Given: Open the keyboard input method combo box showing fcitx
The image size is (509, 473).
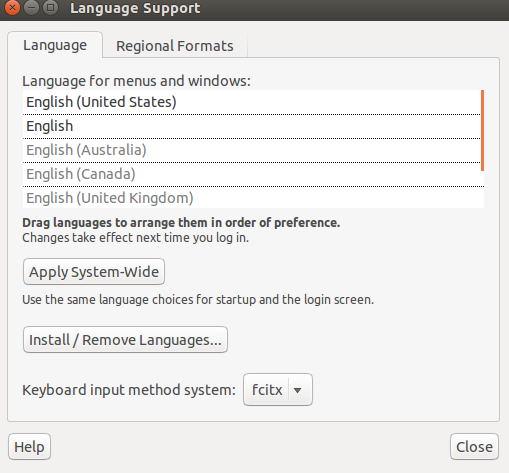Looking at the screenshot, I should pos(278,389).
